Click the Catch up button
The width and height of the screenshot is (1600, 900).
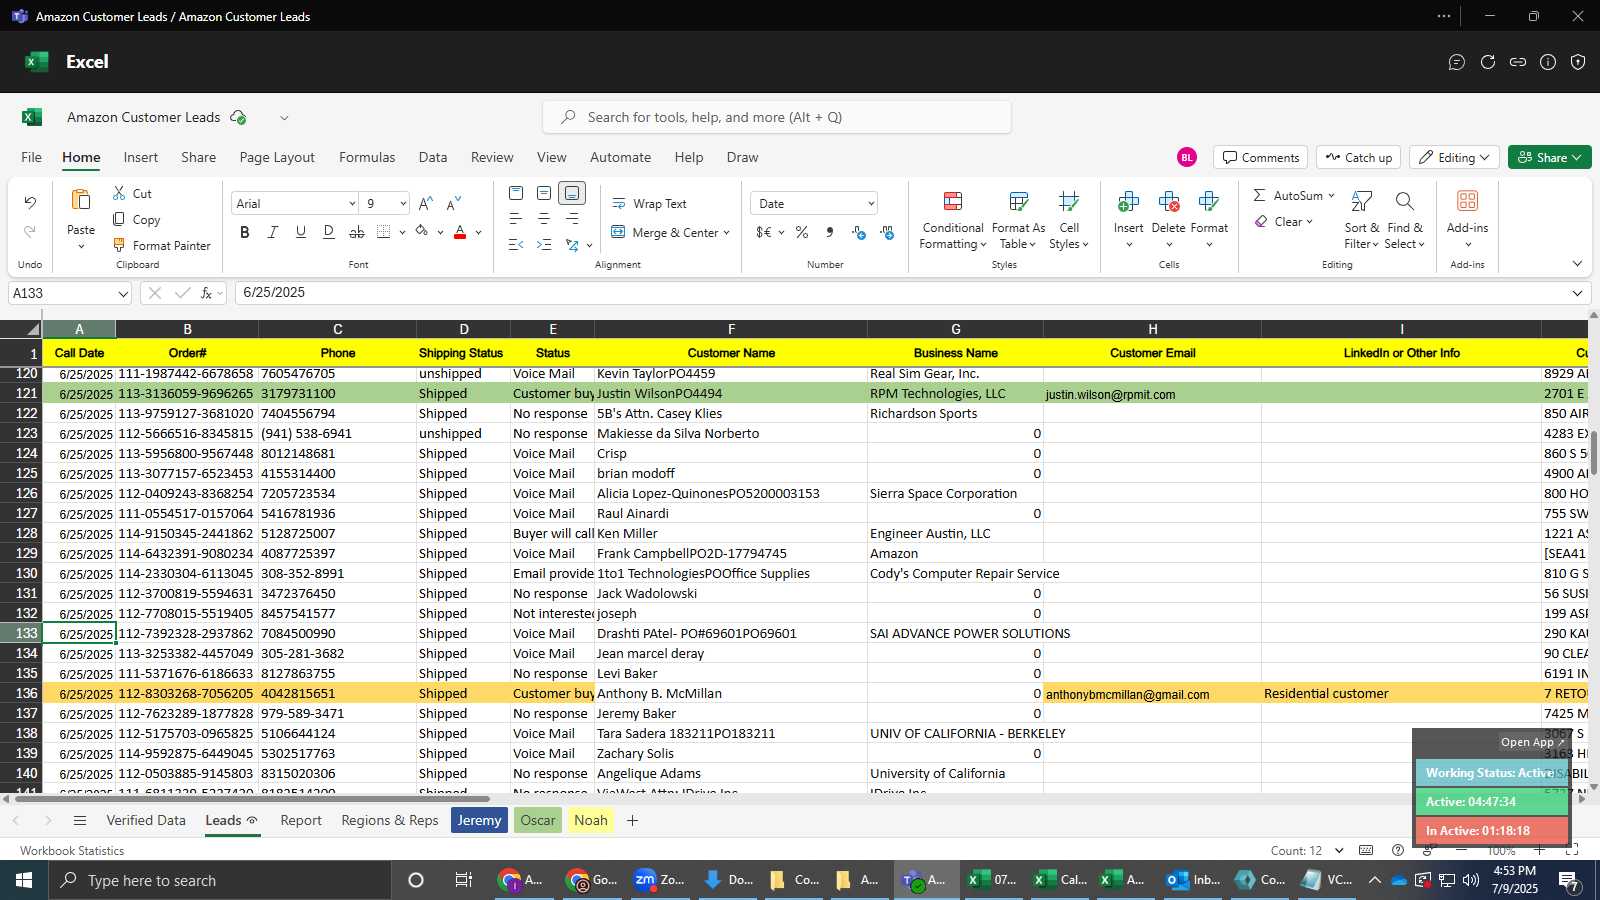(1358, 158)
